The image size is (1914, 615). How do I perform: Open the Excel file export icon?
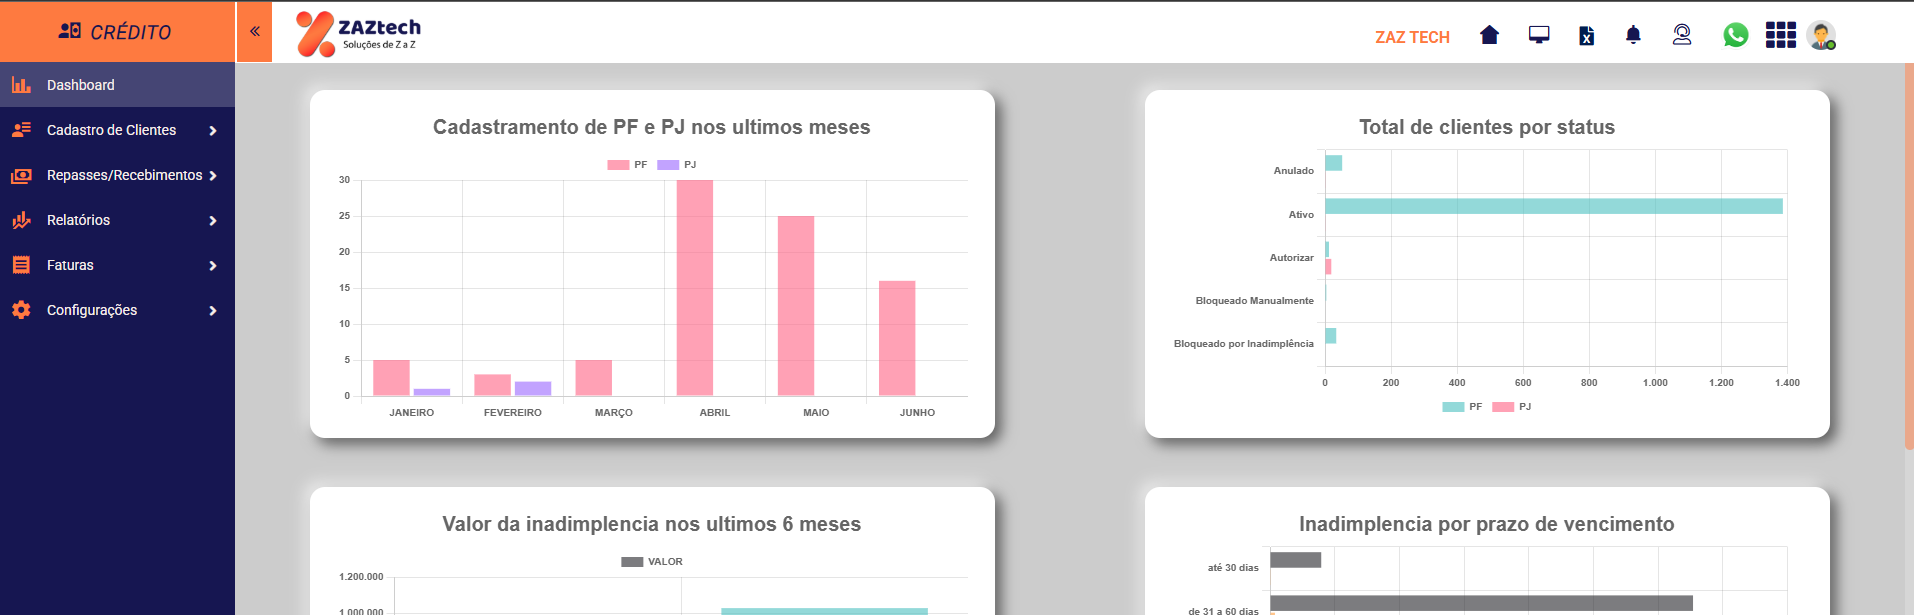click(x=1586, y=36)
